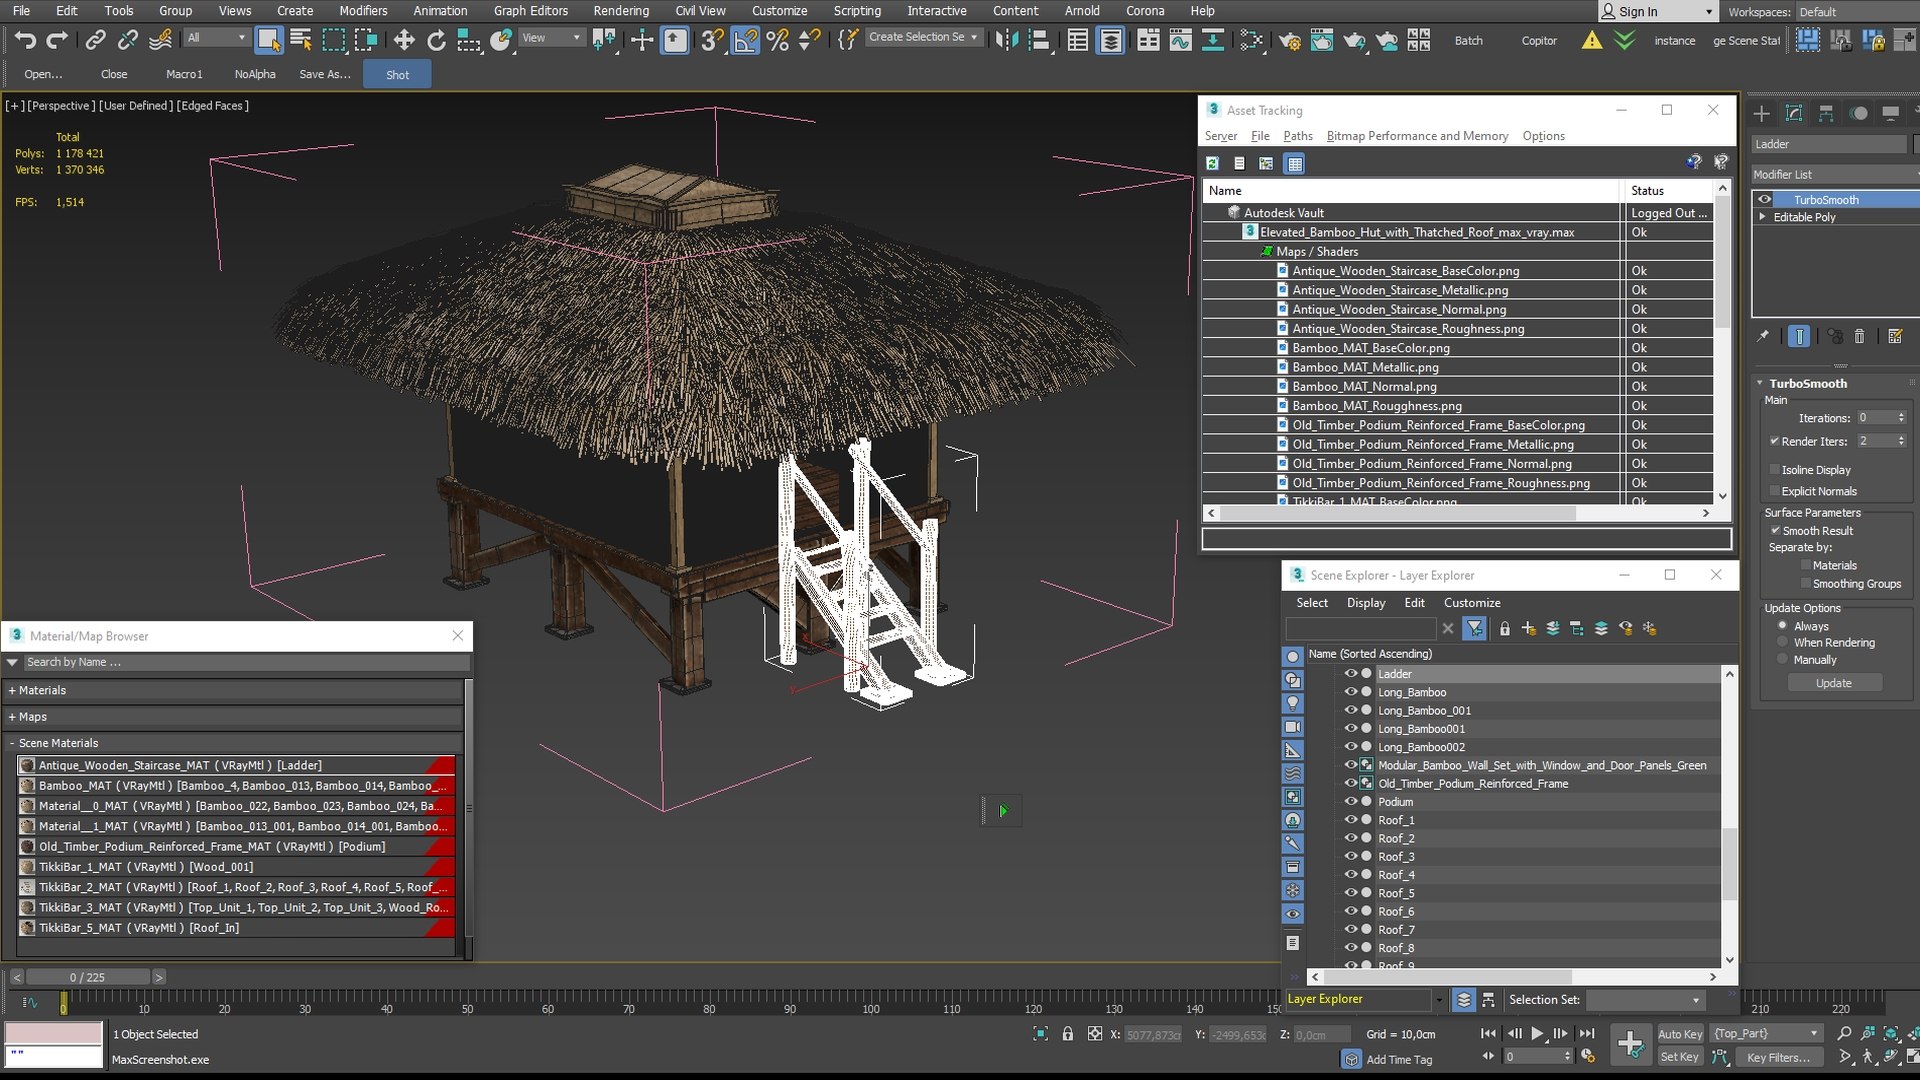Switch Asset Tracking to table view
This screenshot has width=1920, height=1080.
(1295, 163)
